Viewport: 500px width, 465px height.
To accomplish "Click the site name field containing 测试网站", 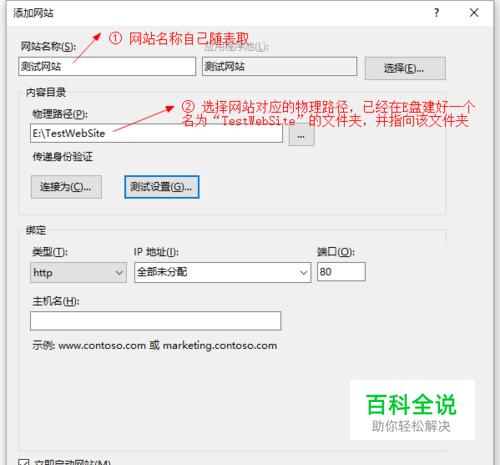I will 107,66.
